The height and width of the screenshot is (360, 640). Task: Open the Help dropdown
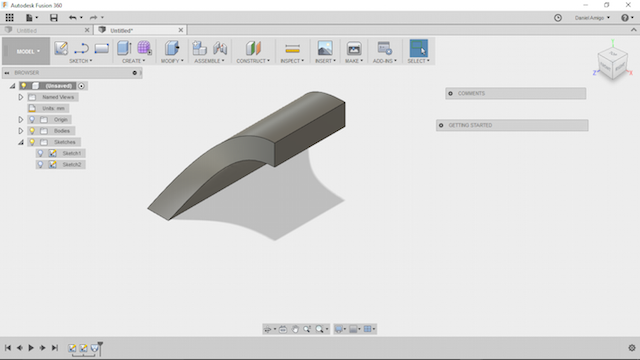click(x=627, y=18)
